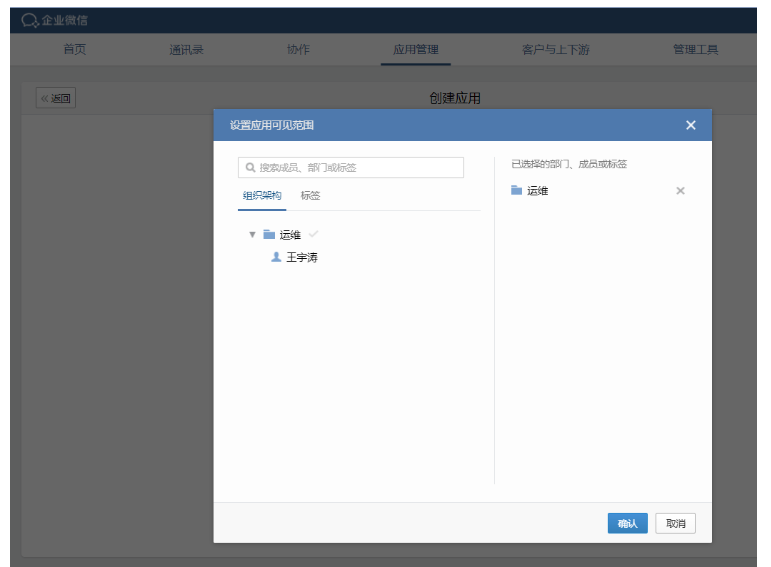The height and width of the screenshot is (567, 771).
Task: Remove 运维 from the selected list
Action: [680, 190]
